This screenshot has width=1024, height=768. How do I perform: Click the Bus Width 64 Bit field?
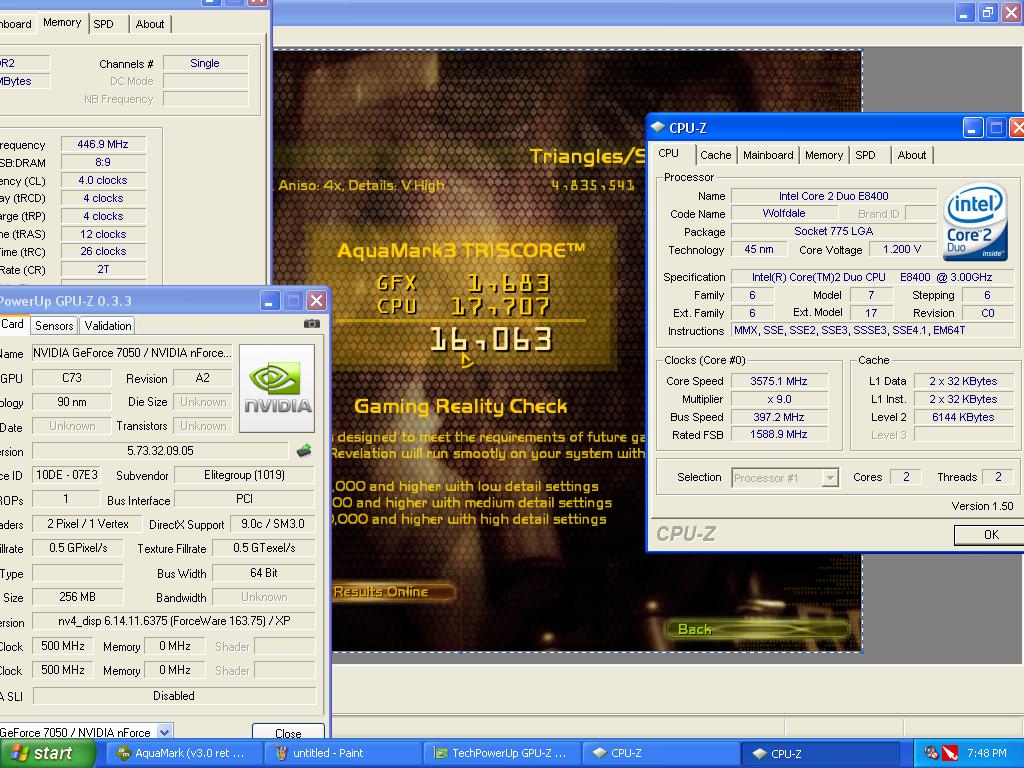[x=264, y=573]
